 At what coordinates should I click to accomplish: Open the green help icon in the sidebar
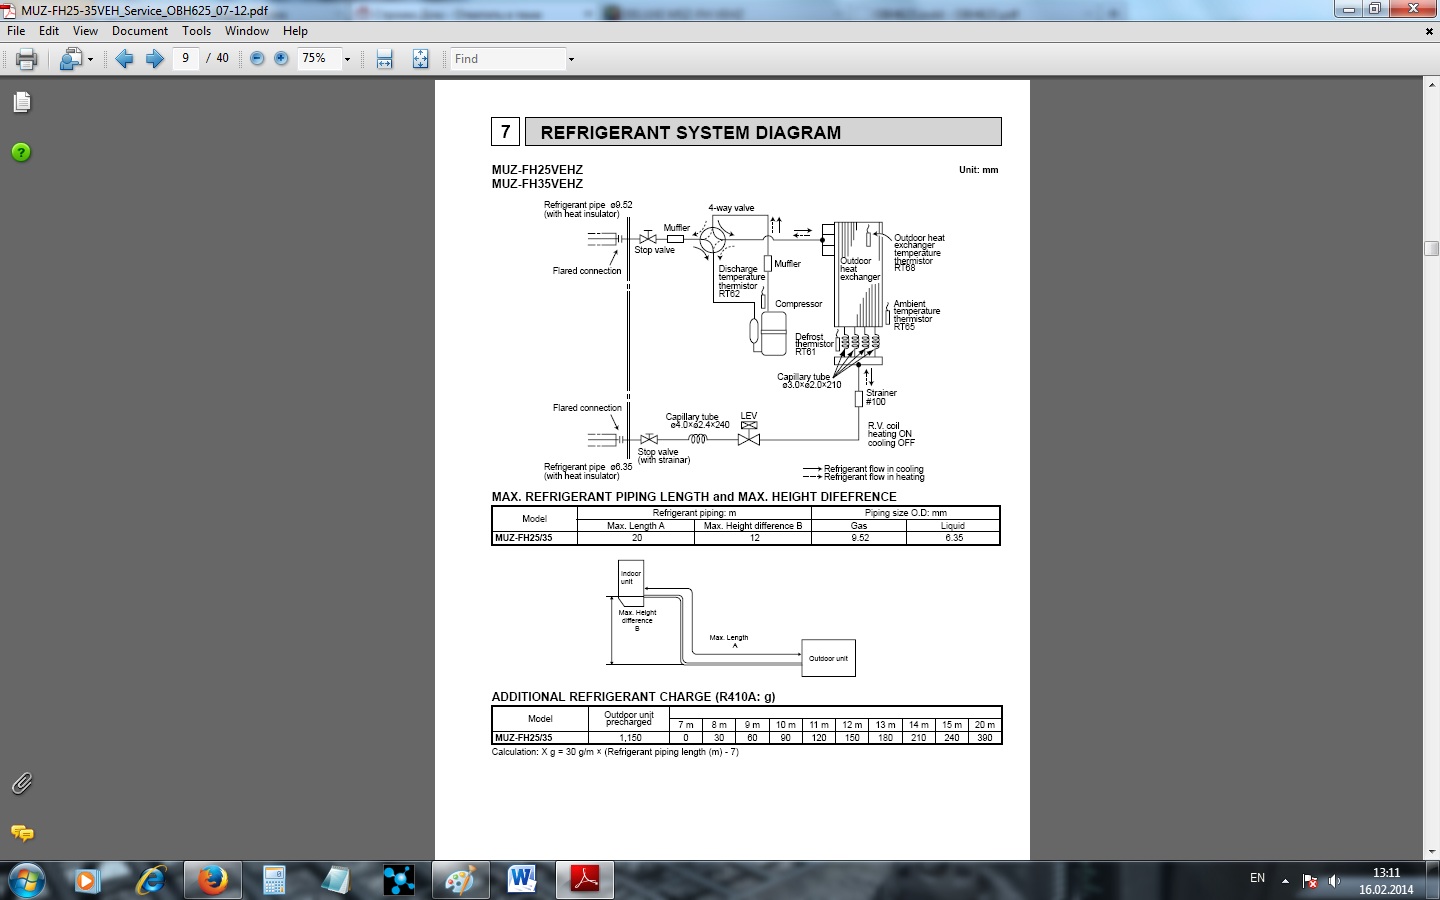[x=21, y=152]
